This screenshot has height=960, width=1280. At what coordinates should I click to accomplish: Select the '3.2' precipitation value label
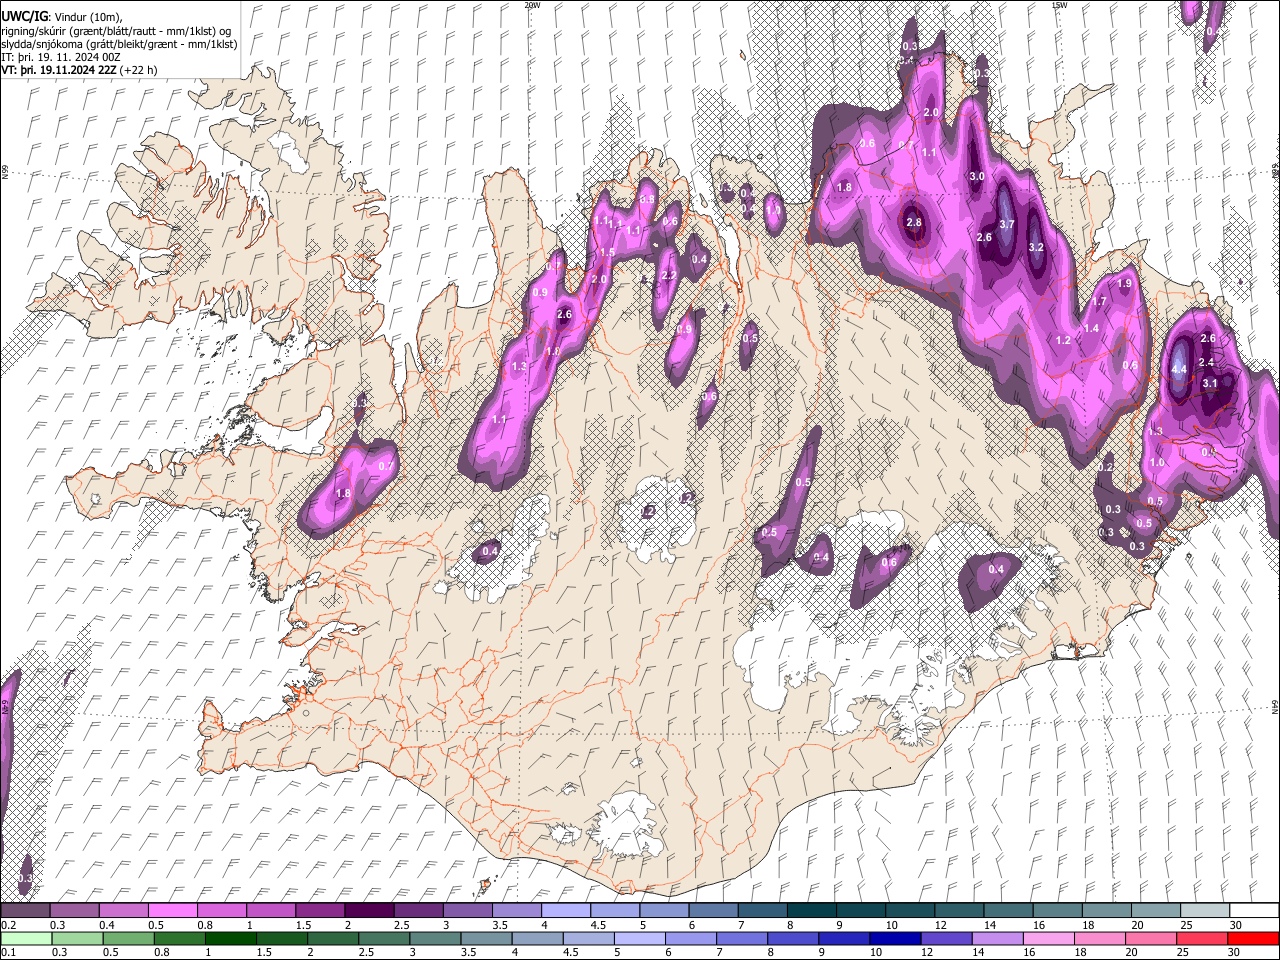click(x=1036, y=247)
